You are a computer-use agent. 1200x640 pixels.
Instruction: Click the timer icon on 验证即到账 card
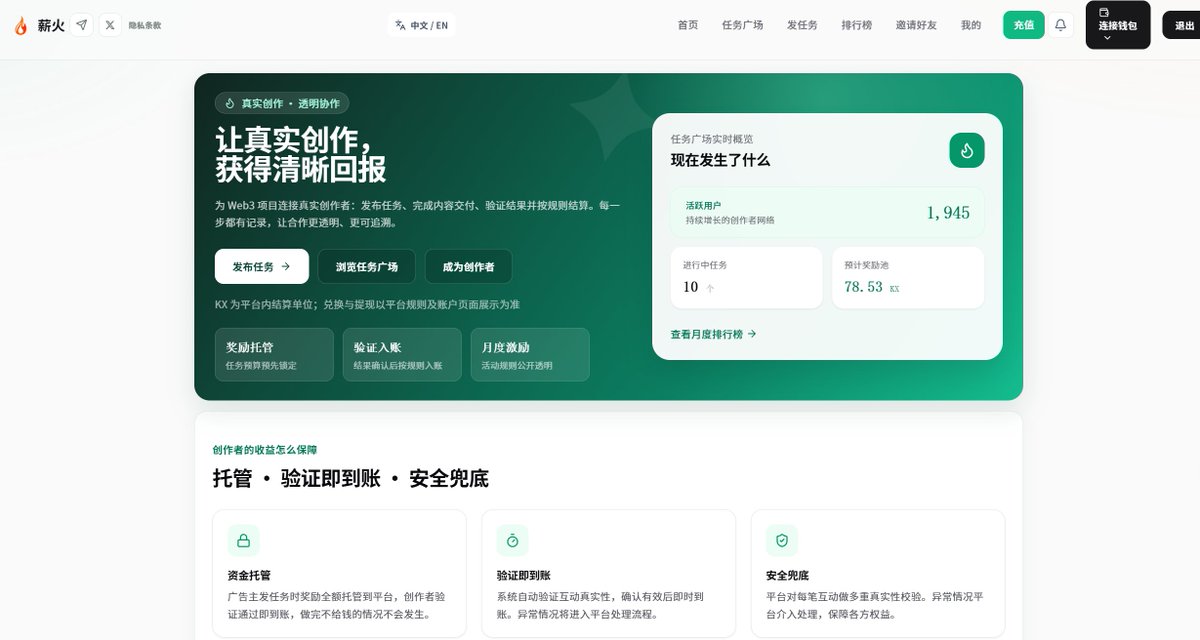(x=512, y=540)
